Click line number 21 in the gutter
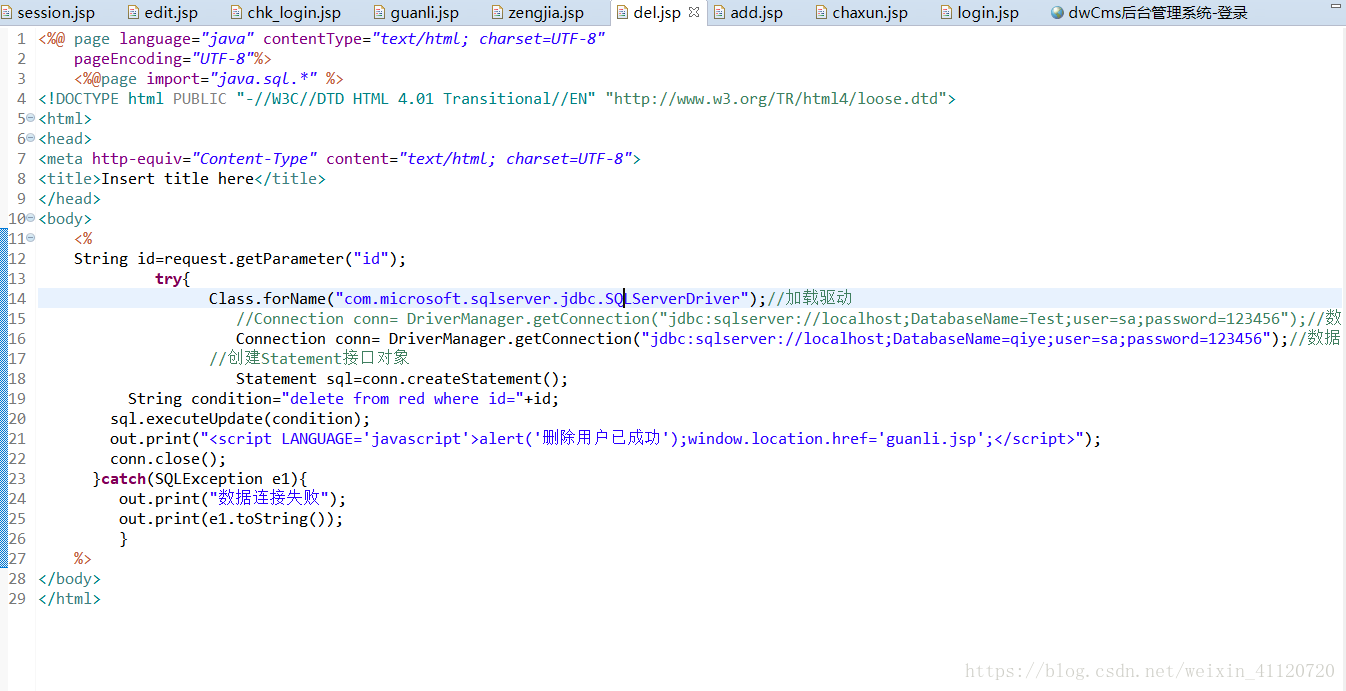 coord(17,439)
